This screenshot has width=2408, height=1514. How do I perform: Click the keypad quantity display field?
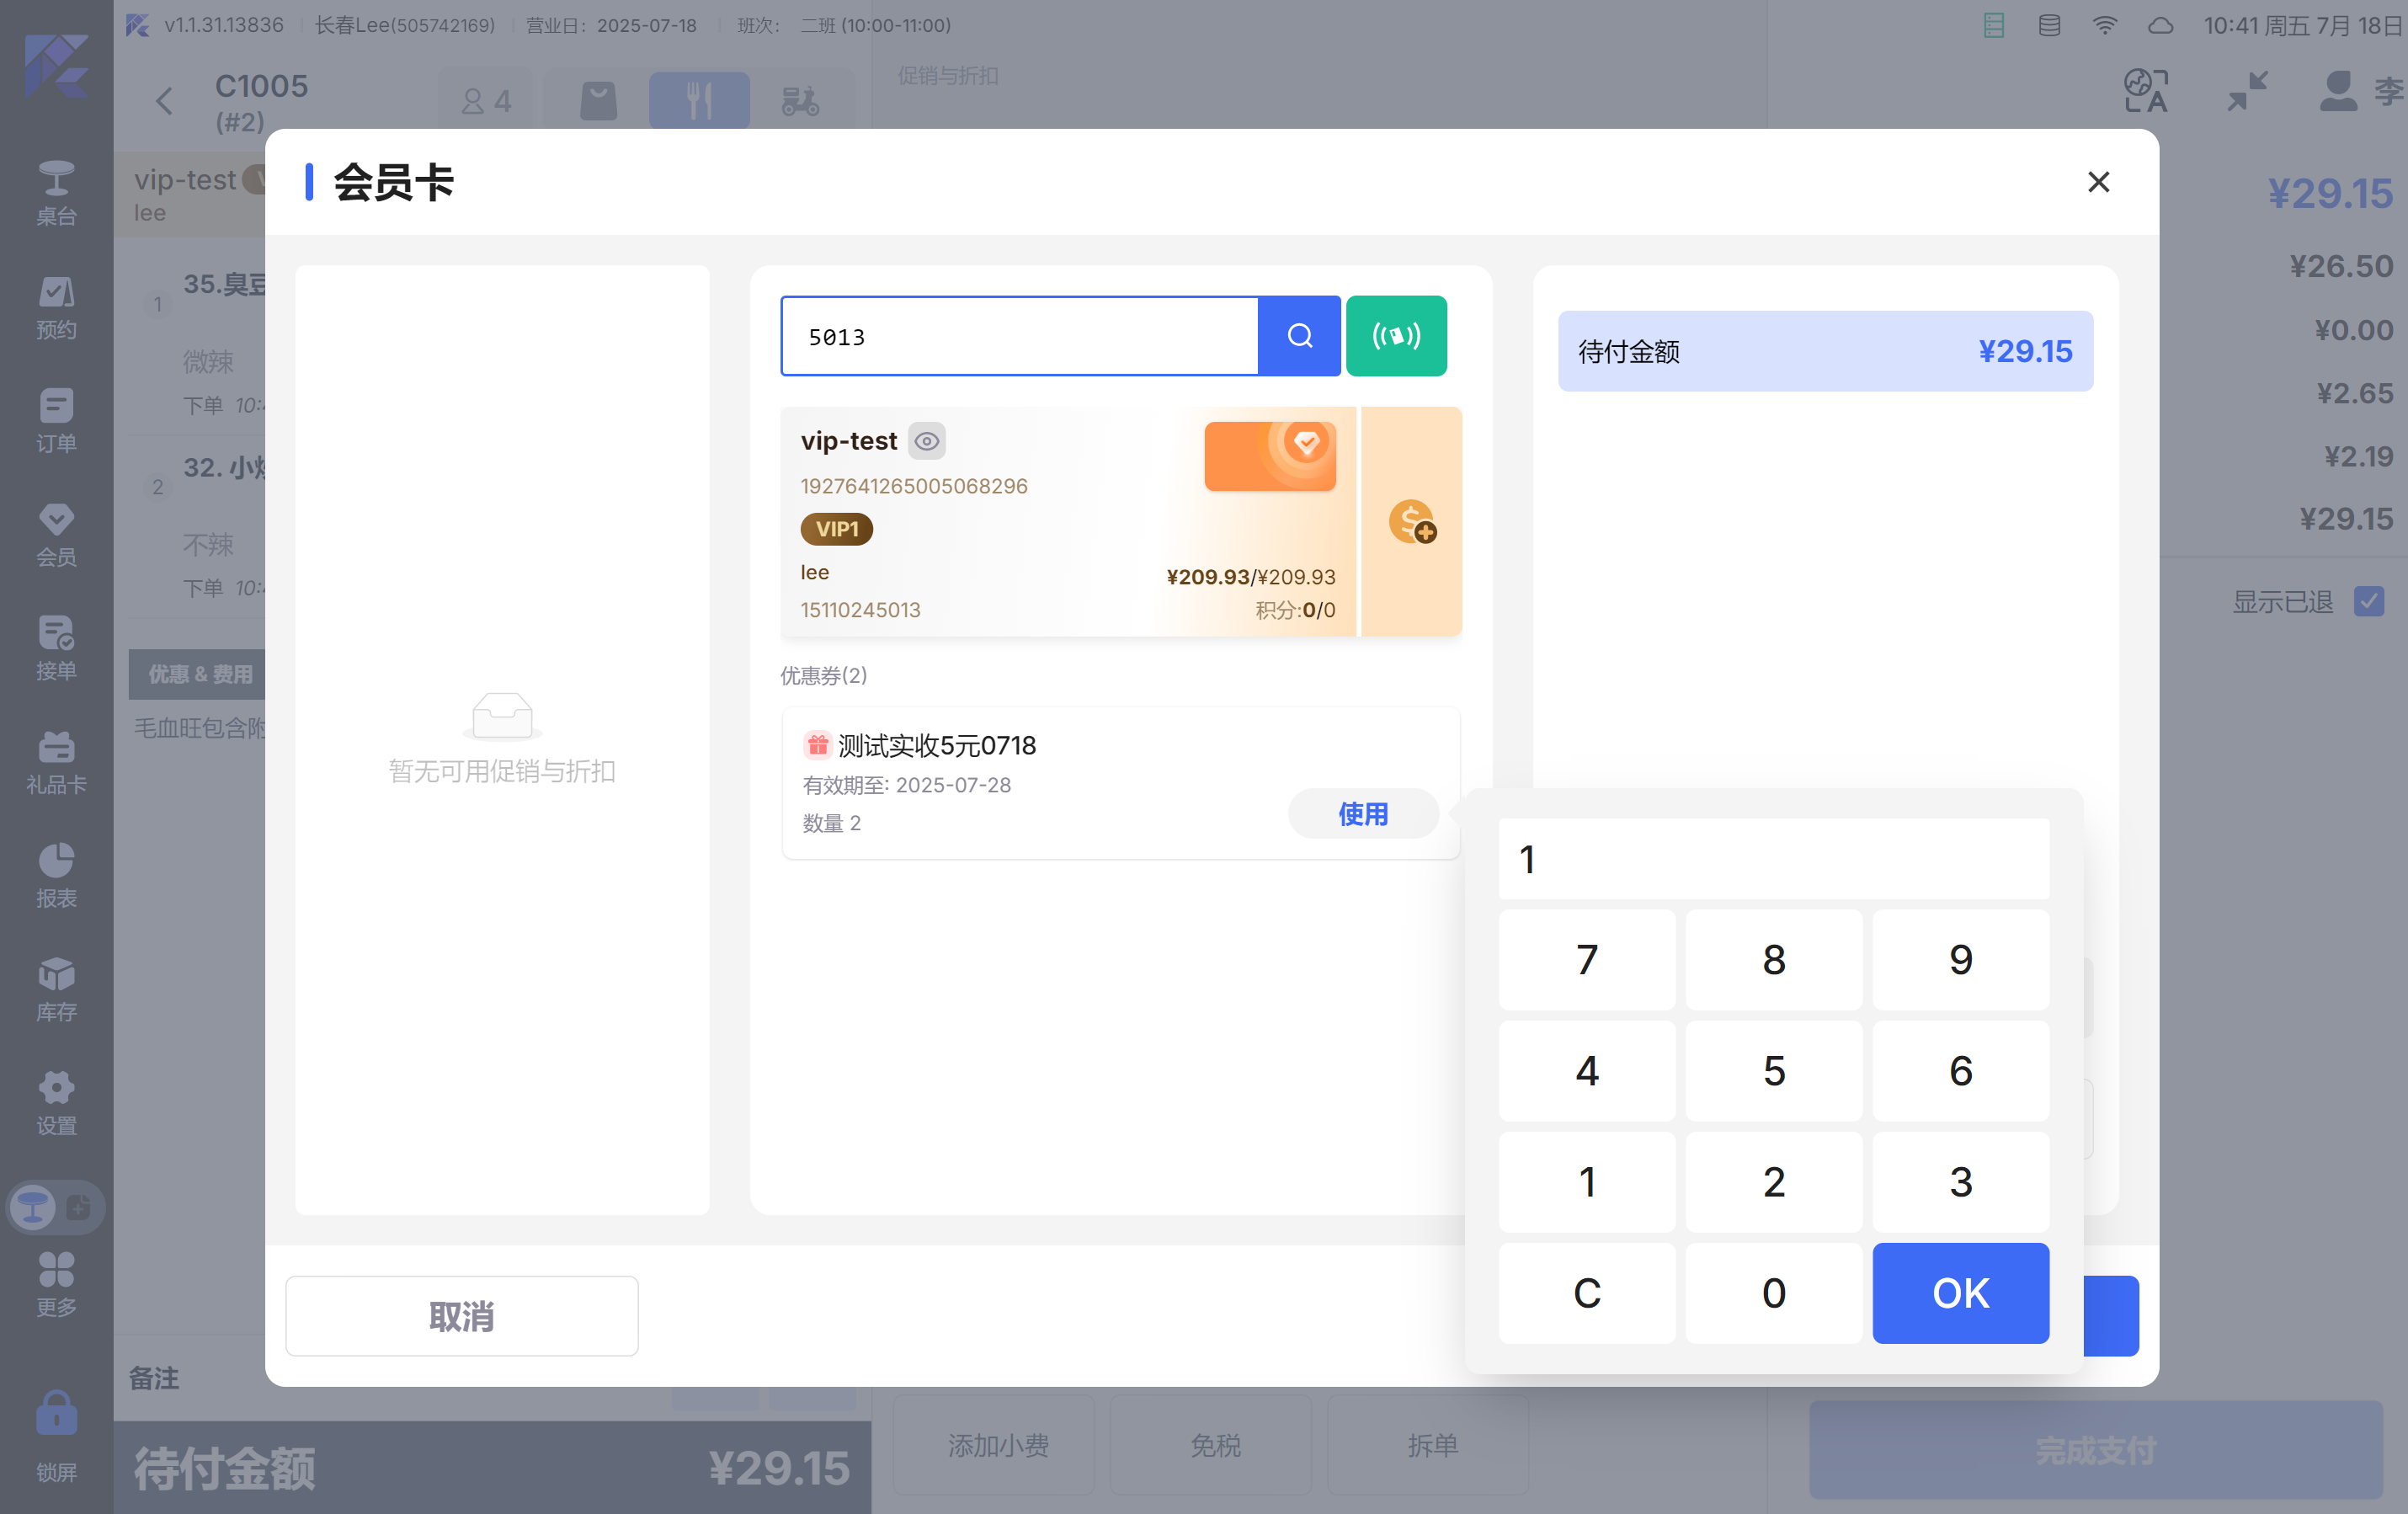coord(1774,859)
